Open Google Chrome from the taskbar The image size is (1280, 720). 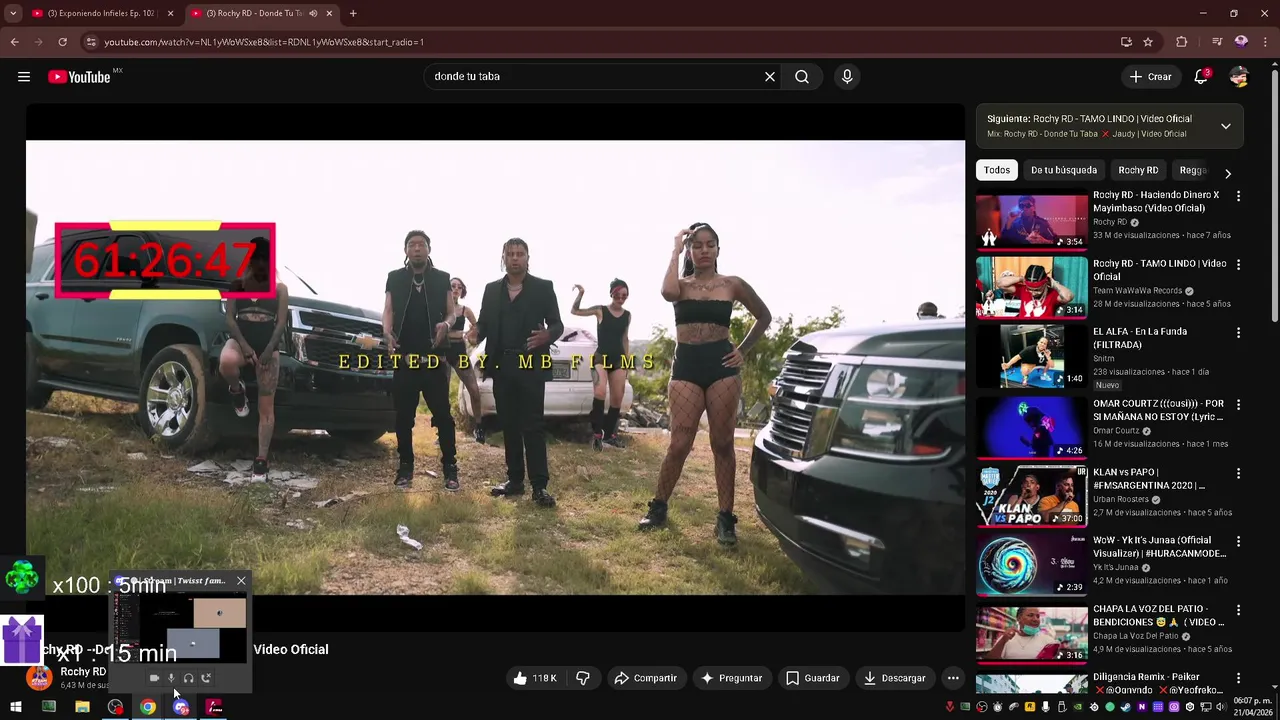[x=148, y=707]
